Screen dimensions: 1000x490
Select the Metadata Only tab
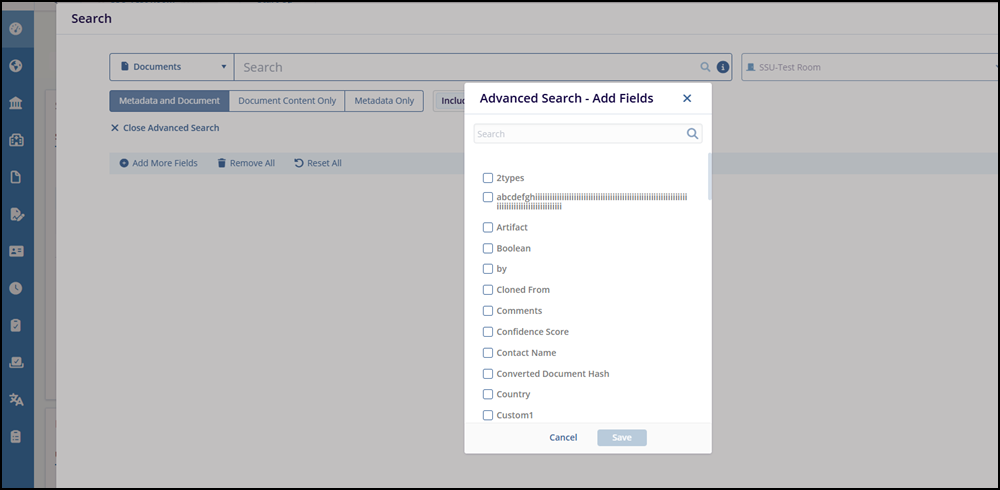pyautogui.click(x=384, y=101)
